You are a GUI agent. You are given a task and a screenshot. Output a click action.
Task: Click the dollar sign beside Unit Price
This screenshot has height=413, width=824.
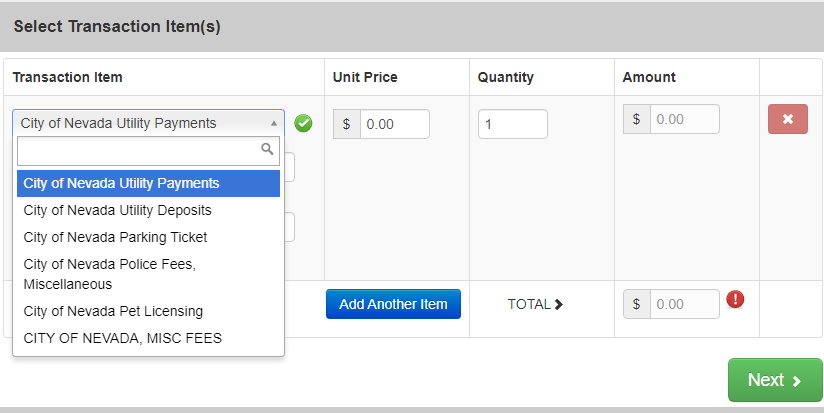point(346,124)
